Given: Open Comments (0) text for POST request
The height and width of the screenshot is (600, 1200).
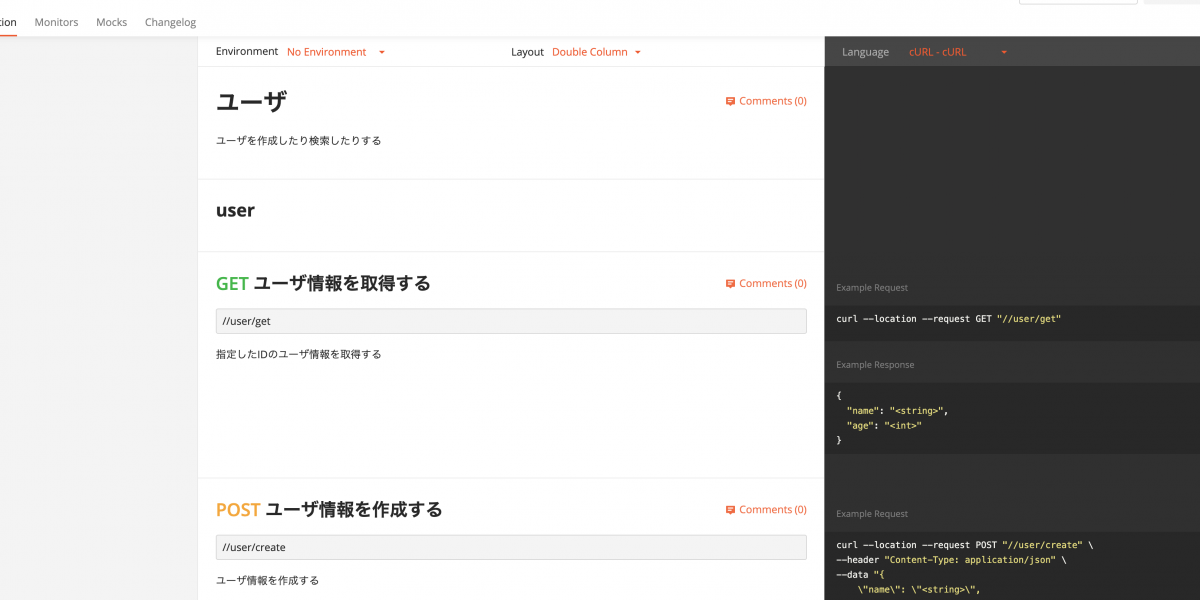Looking at the screenshot, I should click(x=773, y=510).
